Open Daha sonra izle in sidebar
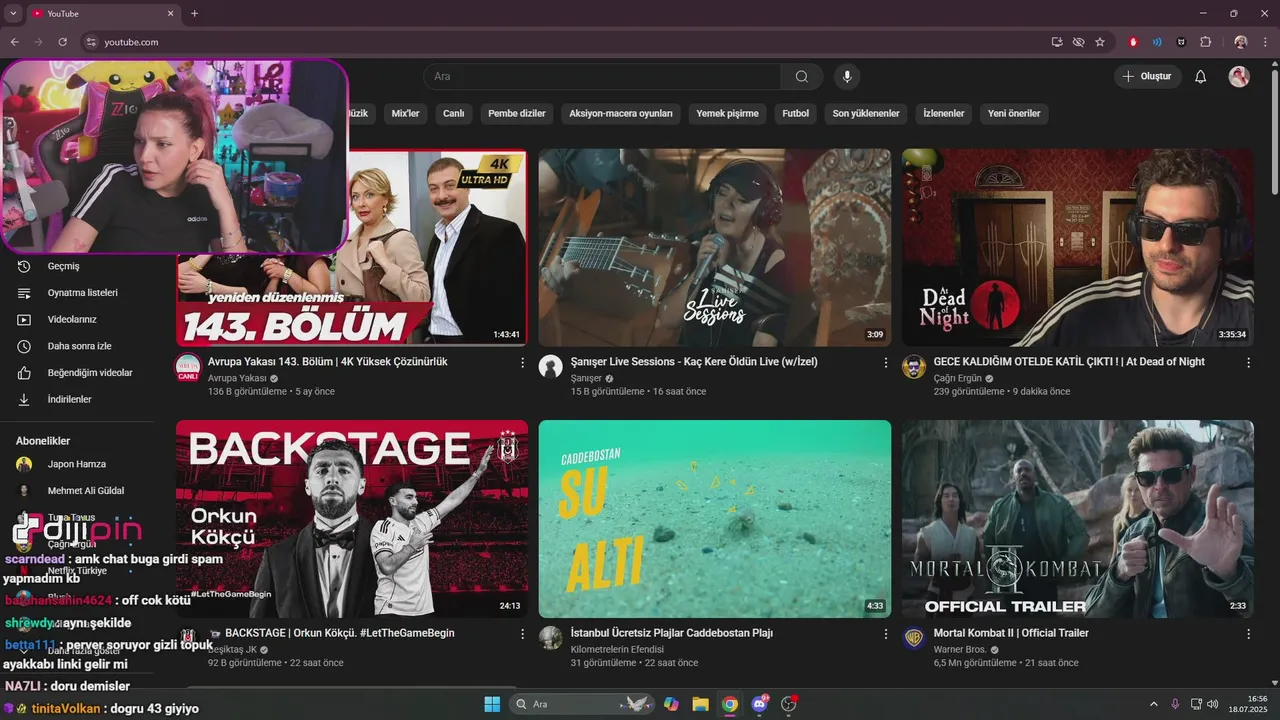 point(80,346)
